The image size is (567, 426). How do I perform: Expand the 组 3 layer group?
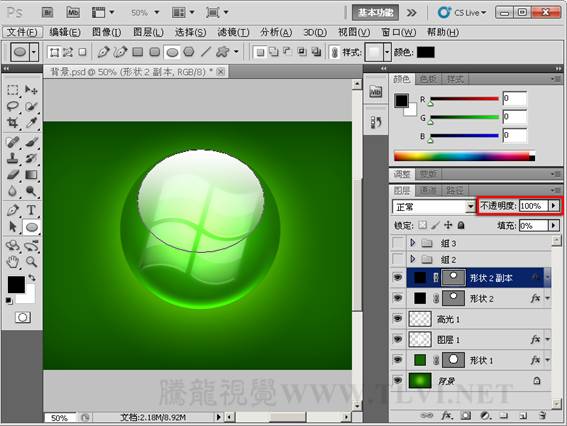(x=413, y=243)
